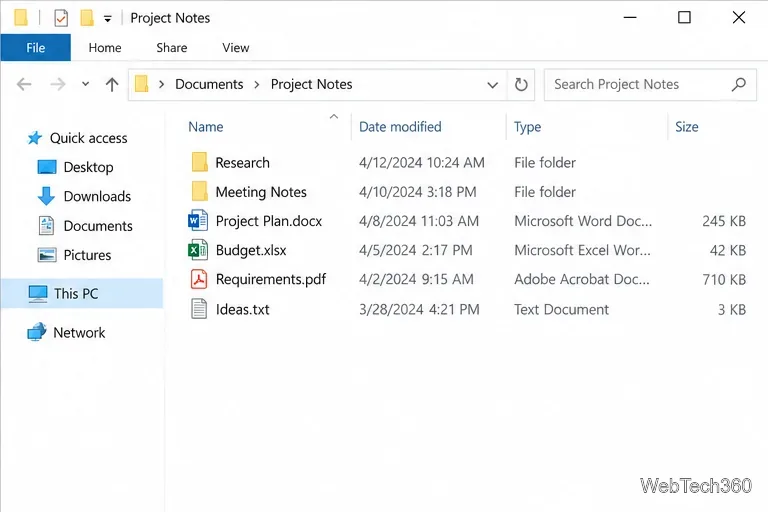Click the Adobe Acrobat Doc... type cell
The image size is (768, 512).
pos(582,279)
